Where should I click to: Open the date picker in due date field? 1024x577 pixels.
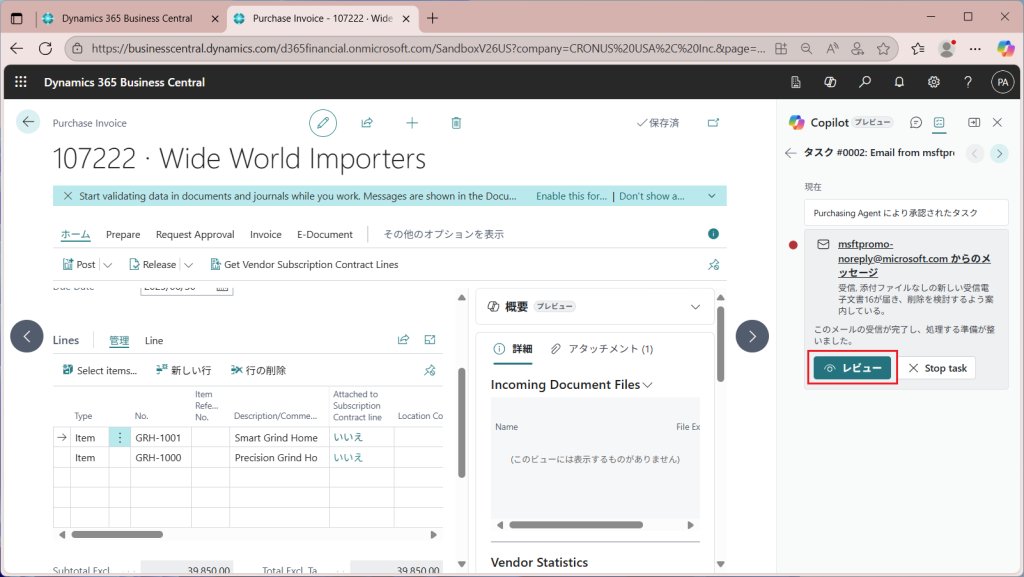pyautogui.click(x=222, y=288)
